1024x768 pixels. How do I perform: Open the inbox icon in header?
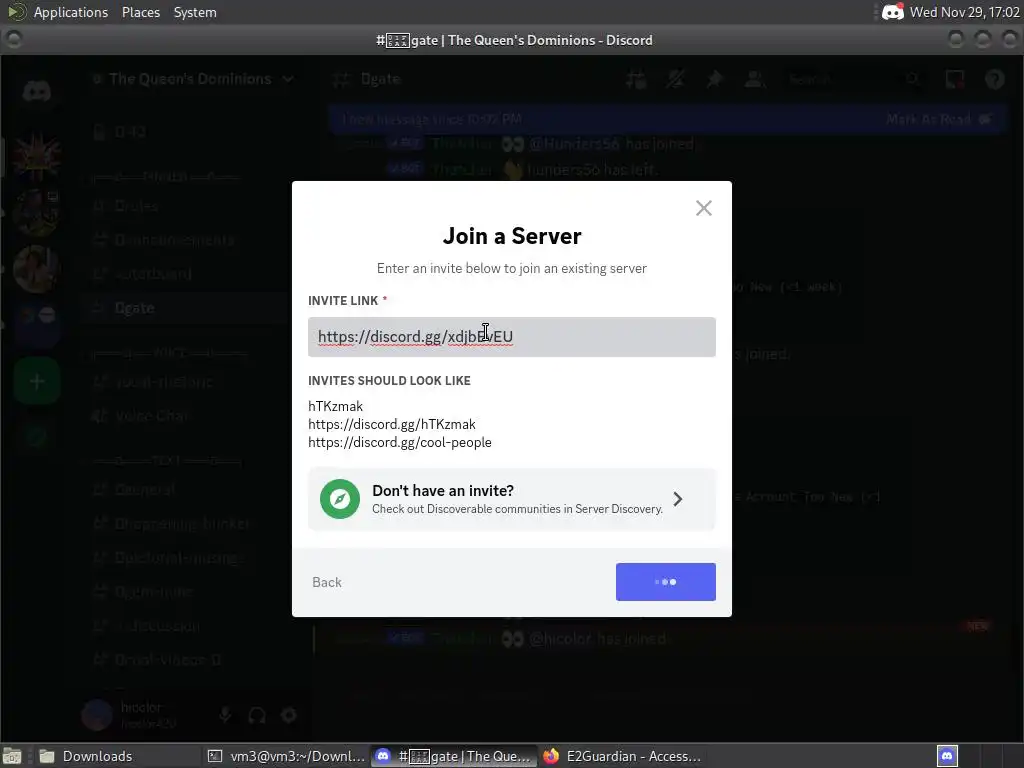coord(955,80)
